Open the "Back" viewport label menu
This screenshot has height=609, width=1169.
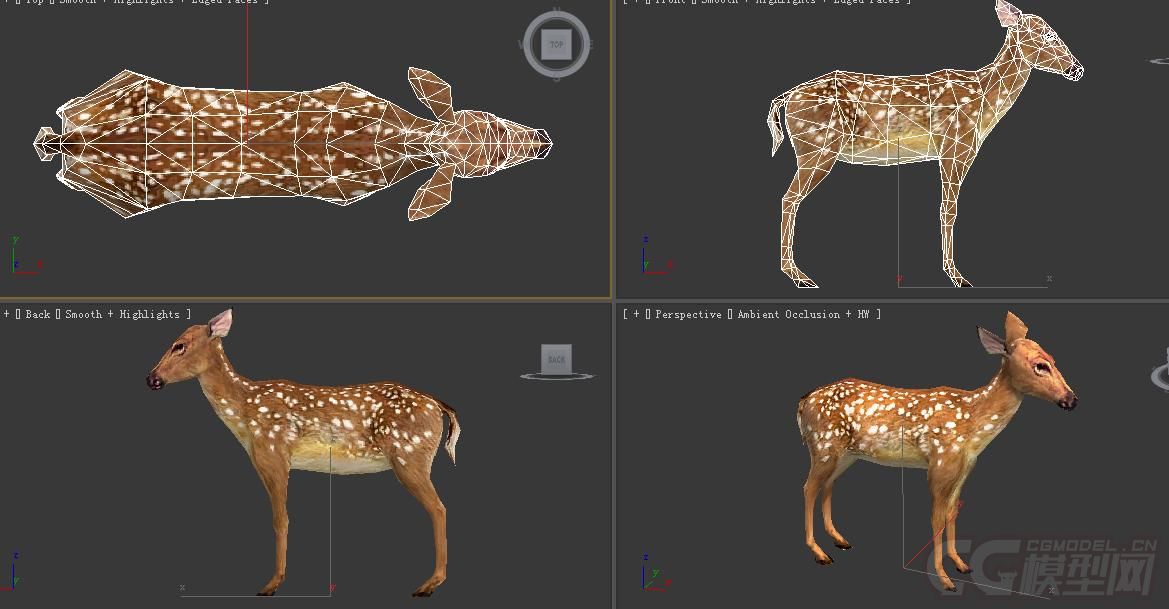coord(38,315)
